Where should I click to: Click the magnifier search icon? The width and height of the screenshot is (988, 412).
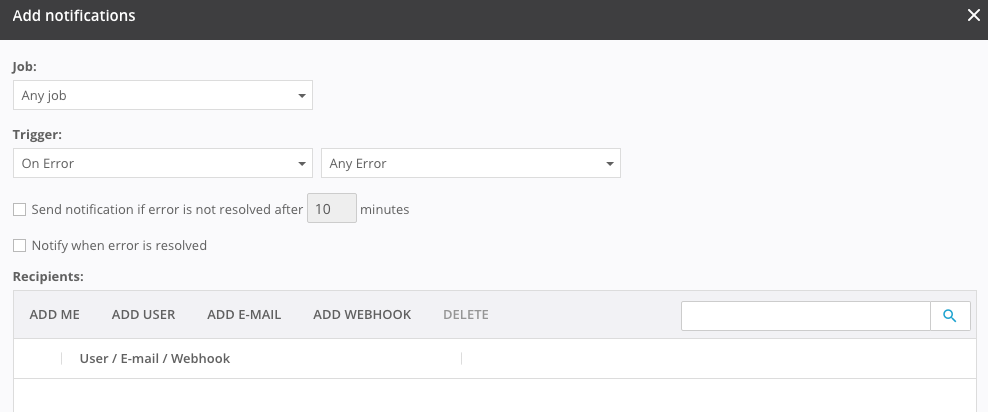coord(950,316)
